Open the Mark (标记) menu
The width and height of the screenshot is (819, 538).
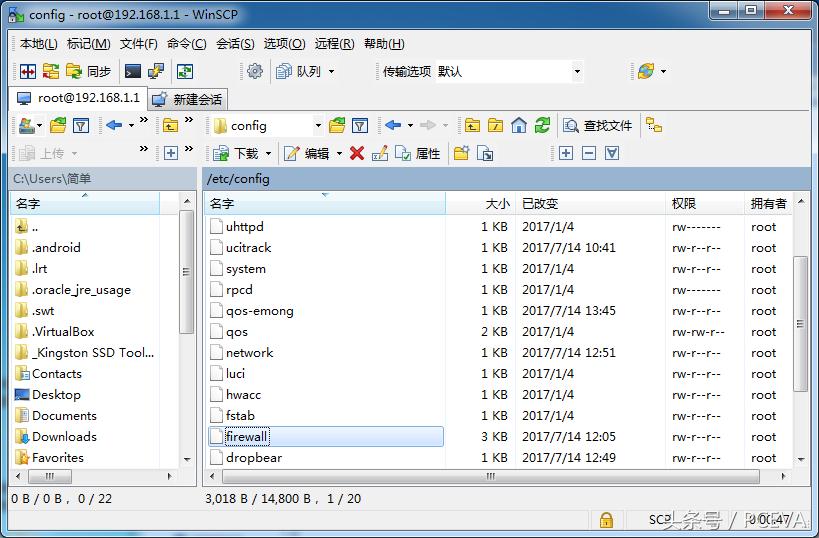(x=89, y=44)
